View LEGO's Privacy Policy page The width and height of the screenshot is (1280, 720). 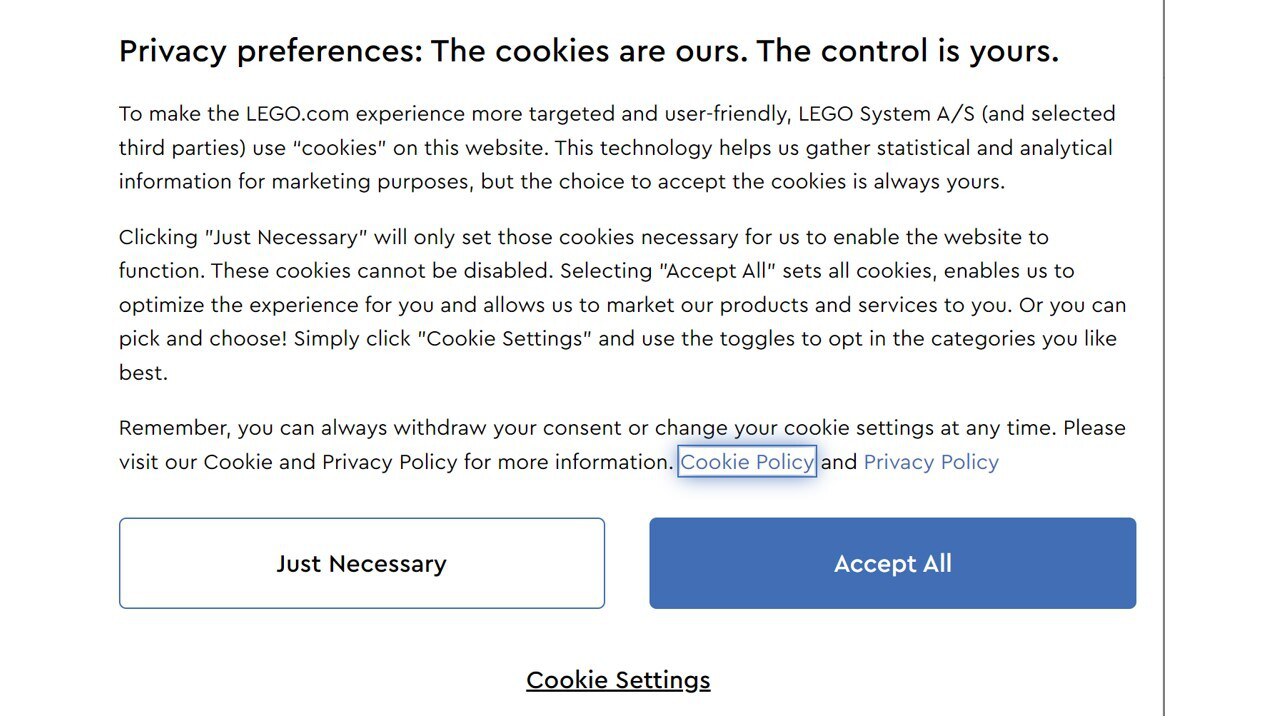coord(931,461)
